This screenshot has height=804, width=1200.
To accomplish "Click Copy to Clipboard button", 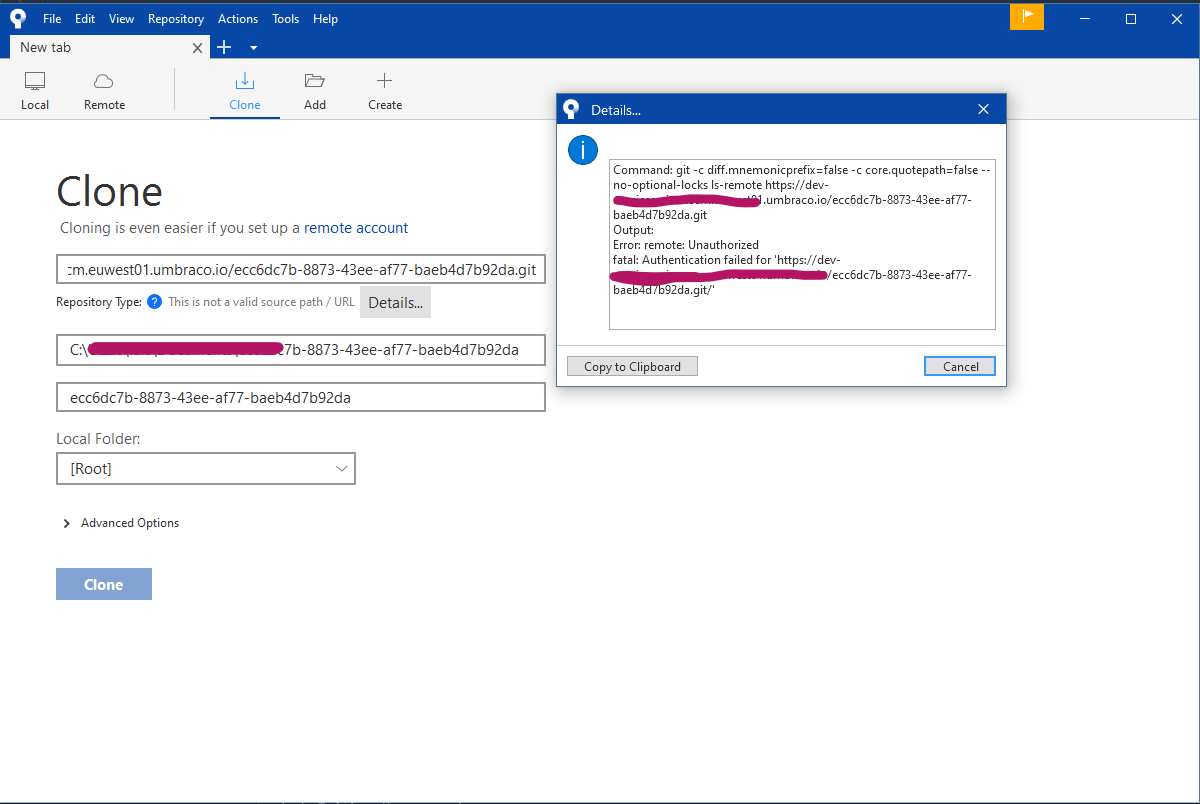I will [632, 367].
